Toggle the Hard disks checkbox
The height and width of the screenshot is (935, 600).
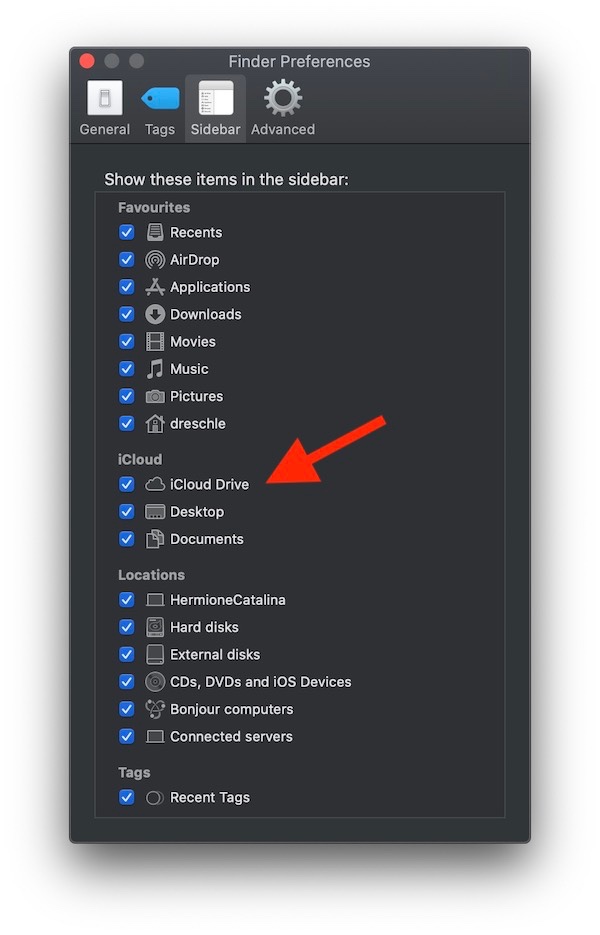tap(127, 627)
